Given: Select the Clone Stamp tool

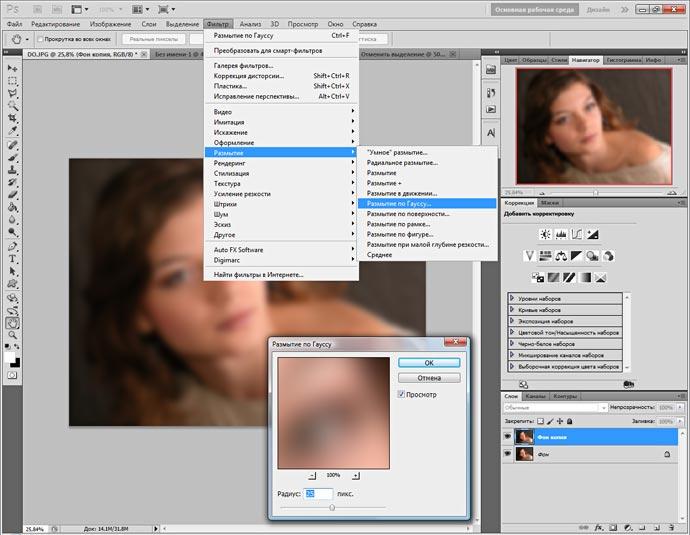Looking at the screenshot, I should tap(12, 169).
